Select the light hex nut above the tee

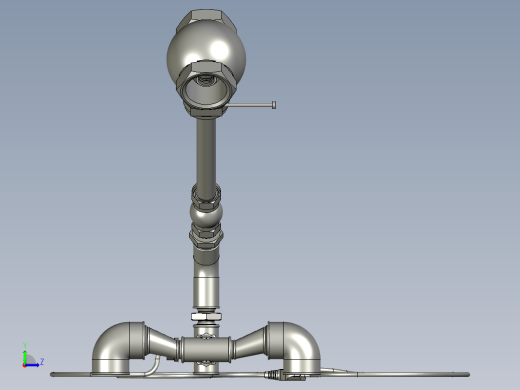pyautogui.click(x=206, y=316)
